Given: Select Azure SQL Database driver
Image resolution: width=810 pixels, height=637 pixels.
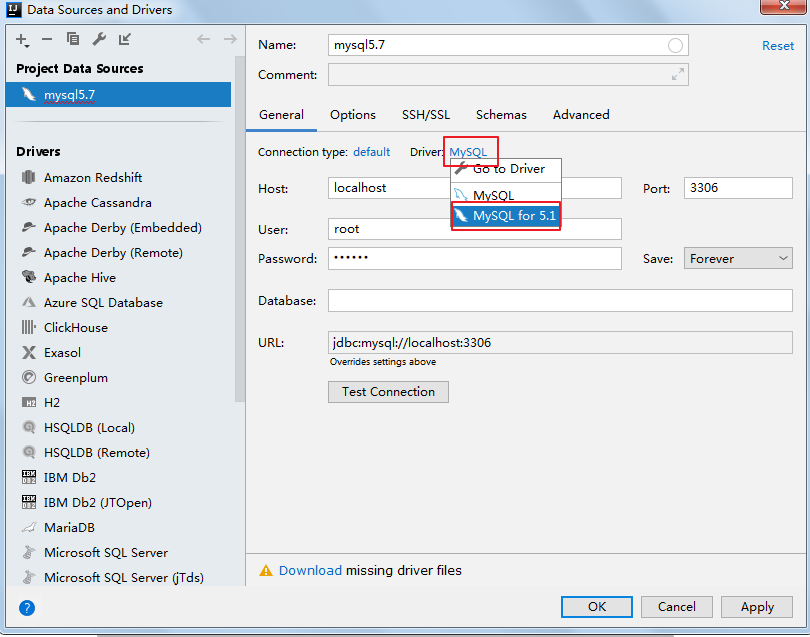Looking at the screenshot, I should tap(103, 303).
